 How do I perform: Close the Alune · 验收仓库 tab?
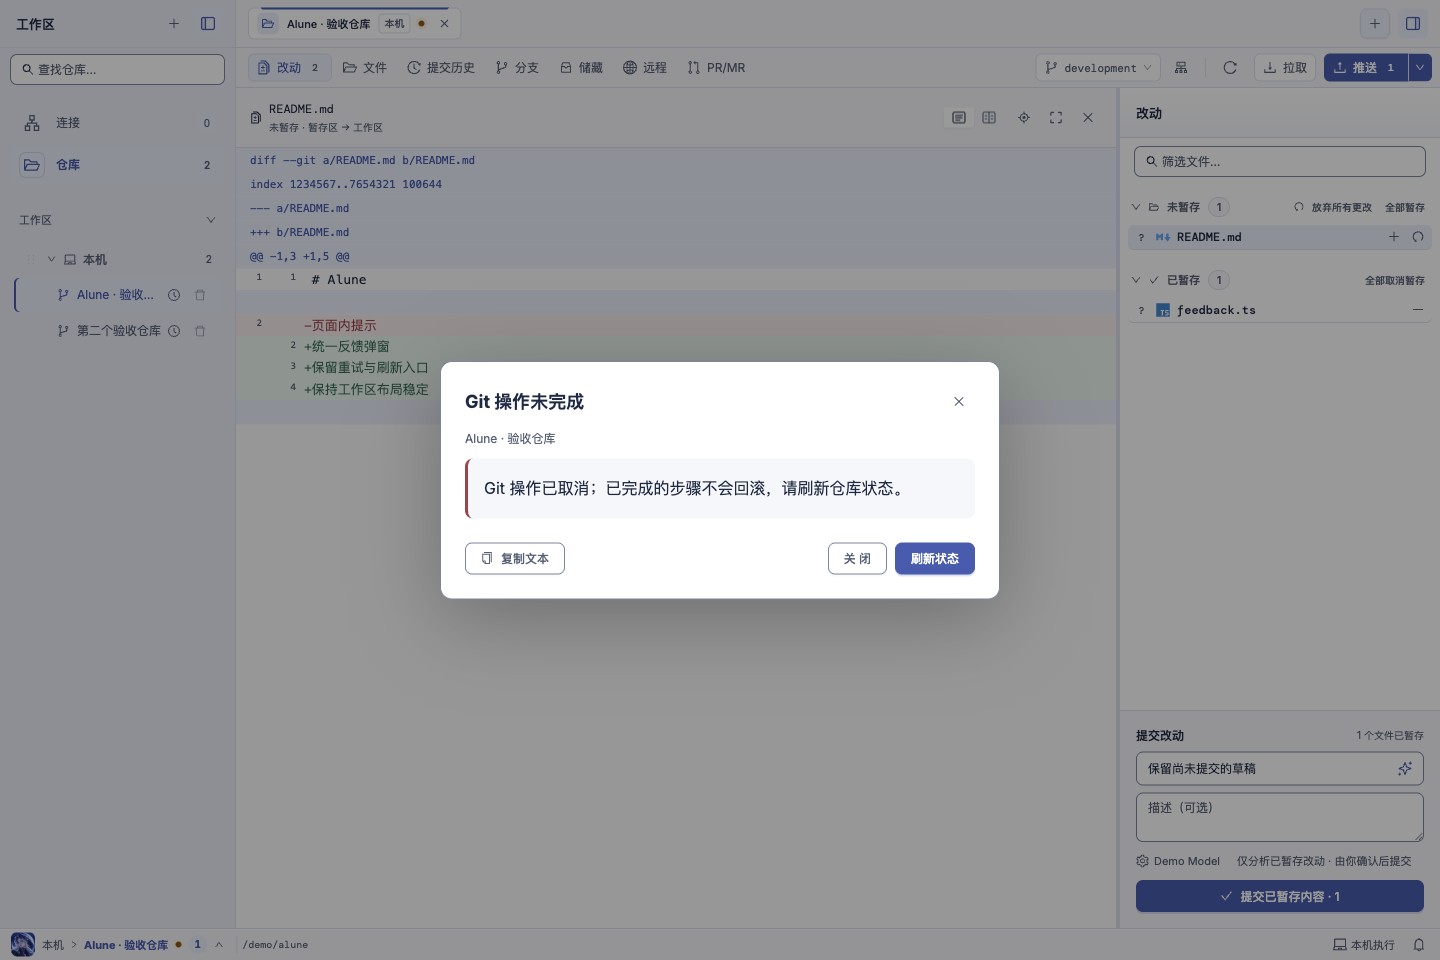coord(445,24)
